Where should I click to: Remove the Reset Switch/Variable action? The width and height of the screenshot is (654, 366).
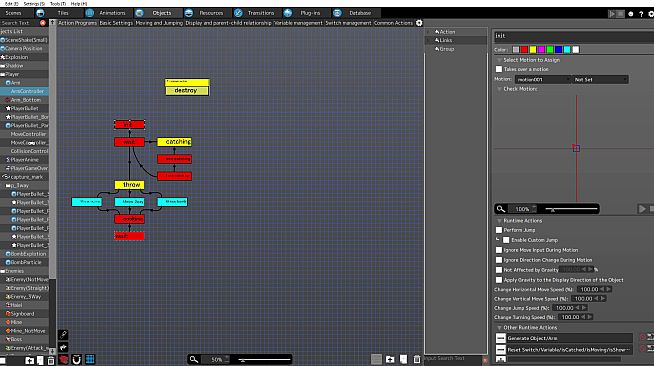[501, 349]
